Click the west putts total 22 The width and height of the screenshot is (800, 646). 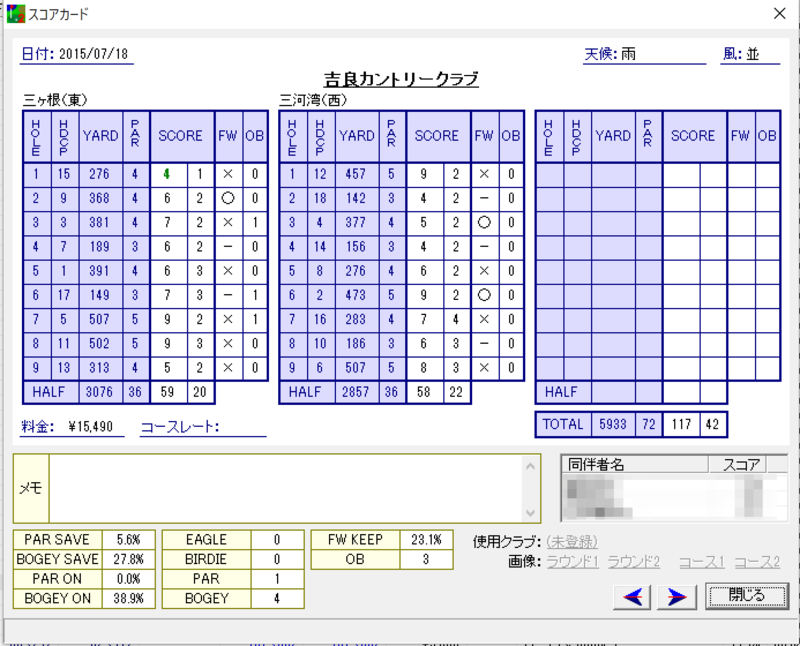click(x=457, y=392)
